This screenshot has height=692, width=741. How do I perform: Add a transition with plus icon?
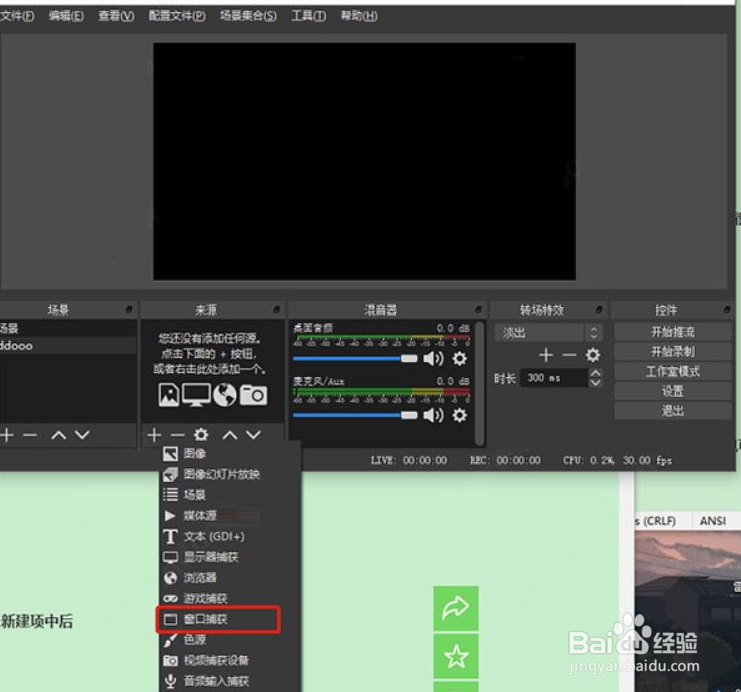pyautogui.click(x=546, y=355)
